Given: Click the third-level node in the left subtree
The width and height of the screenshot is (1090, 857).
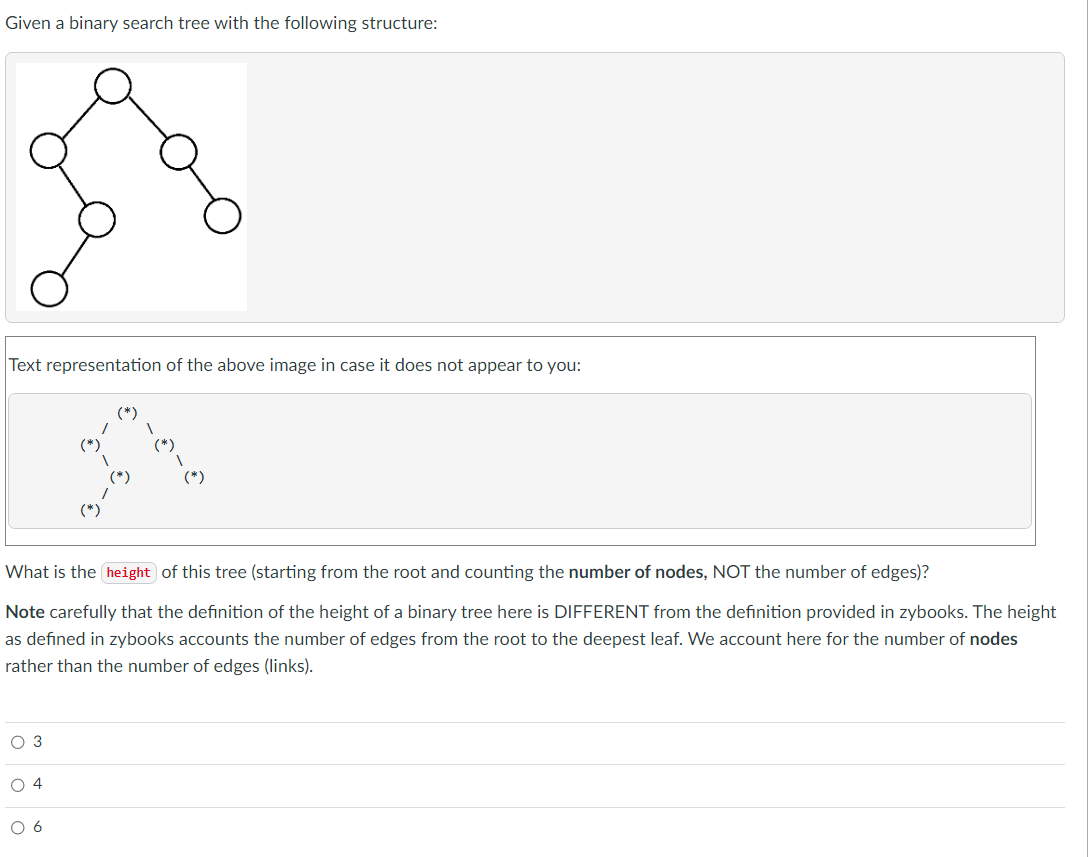Looking at the screenshot, I should click(97, 220).
